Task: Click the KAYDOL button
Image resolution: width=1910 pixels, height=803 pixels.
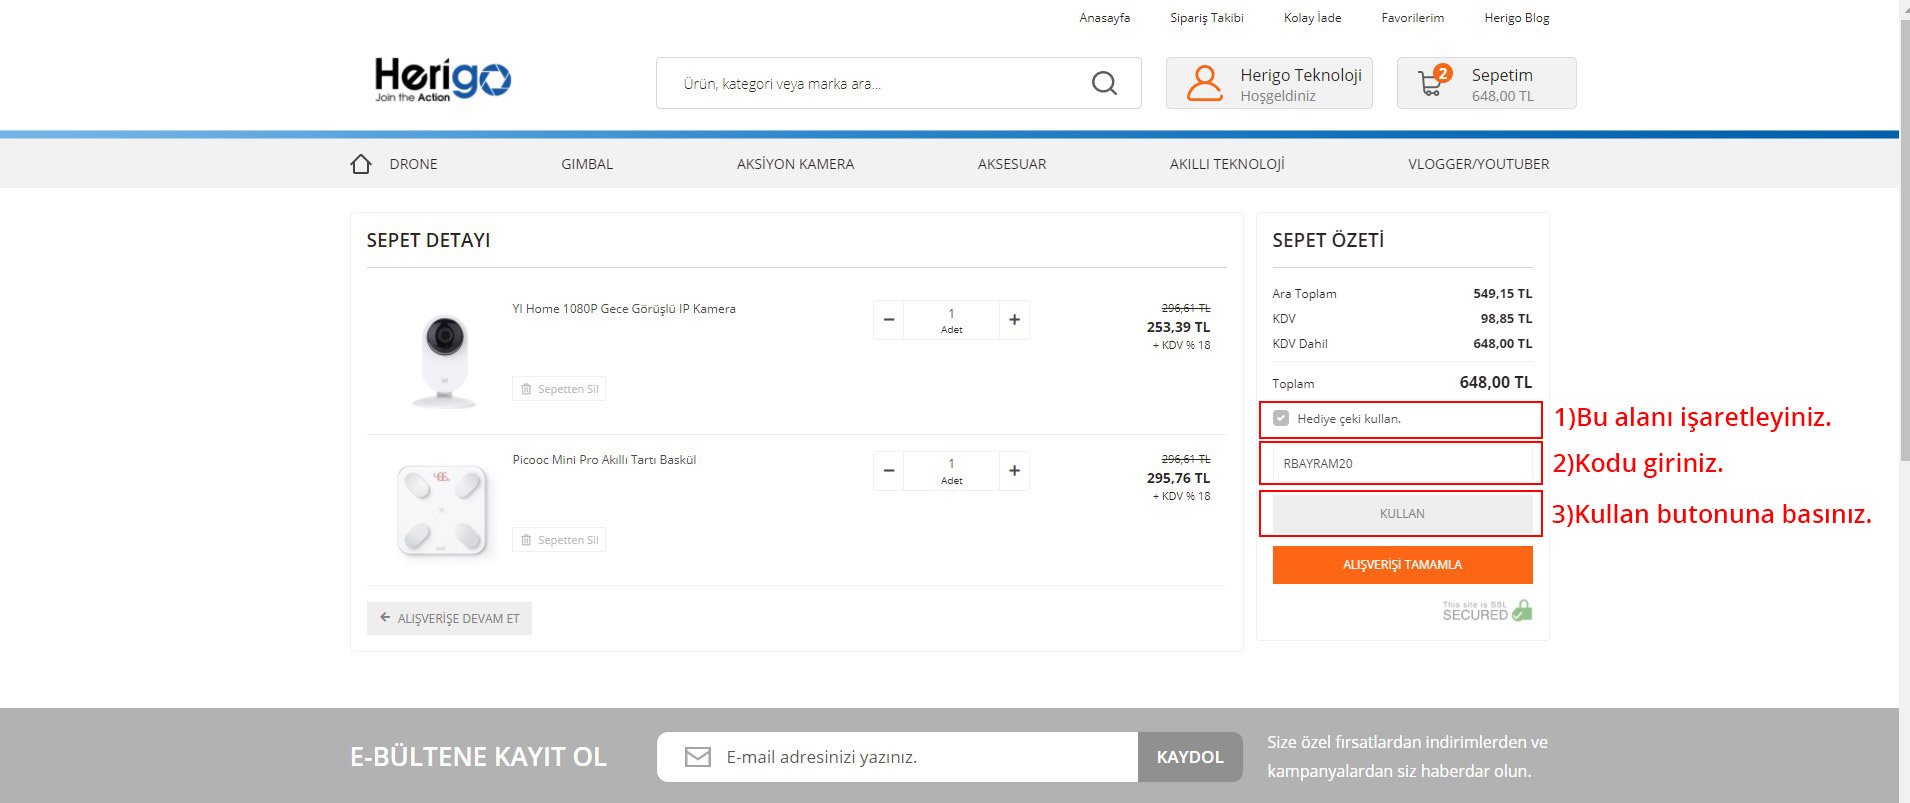Action: (x=1190, y=757)
